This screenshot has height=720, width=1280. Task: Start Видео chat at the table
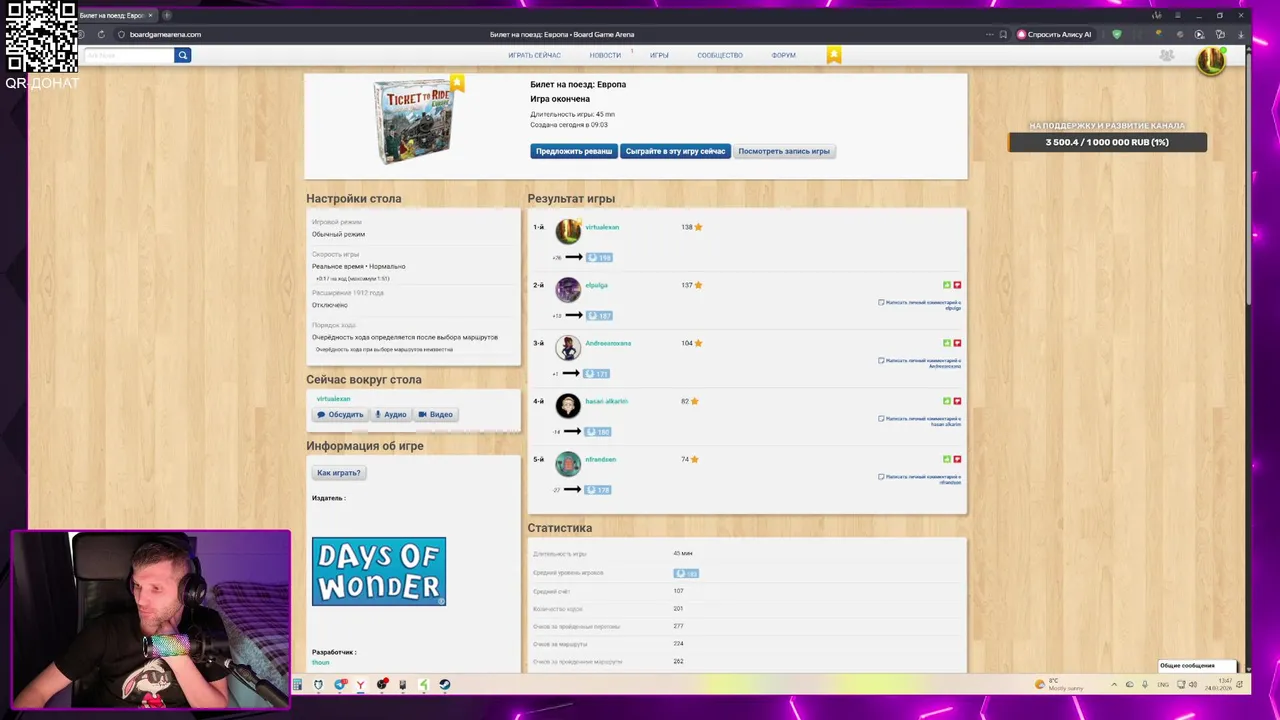point(435,414)
